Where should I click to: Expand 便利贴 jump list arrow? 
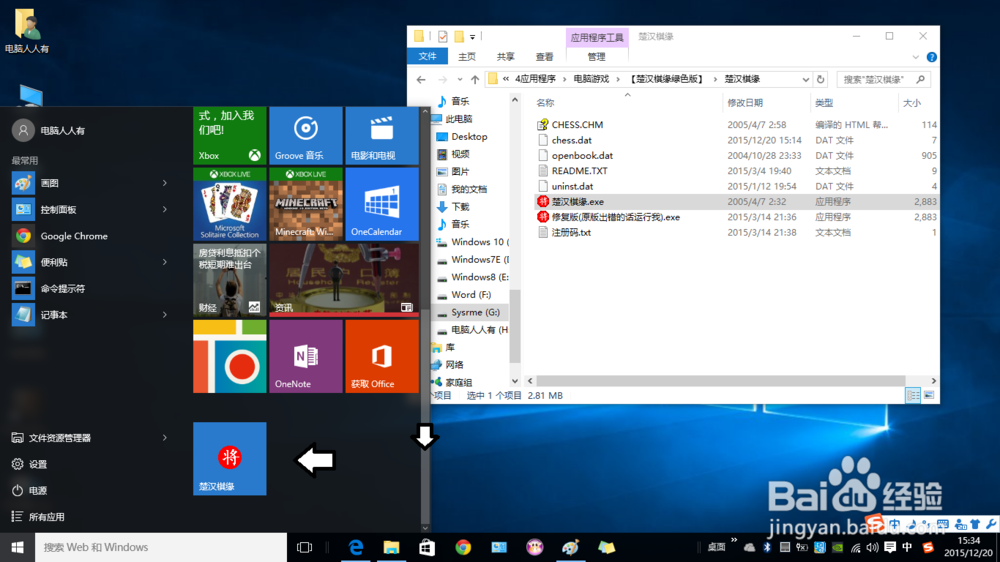[165, 262]
